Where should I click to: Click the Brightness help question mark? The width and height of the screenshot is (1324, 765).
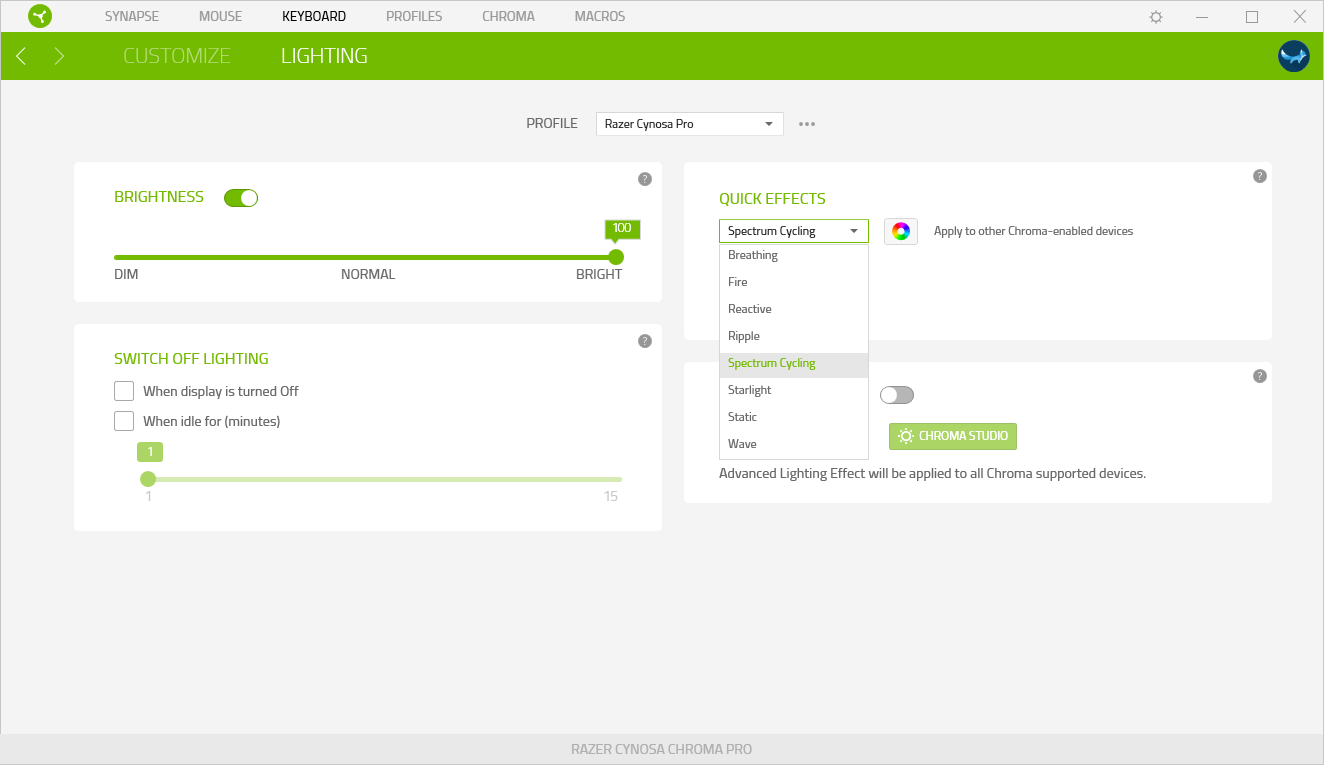(x=645, y=179)
